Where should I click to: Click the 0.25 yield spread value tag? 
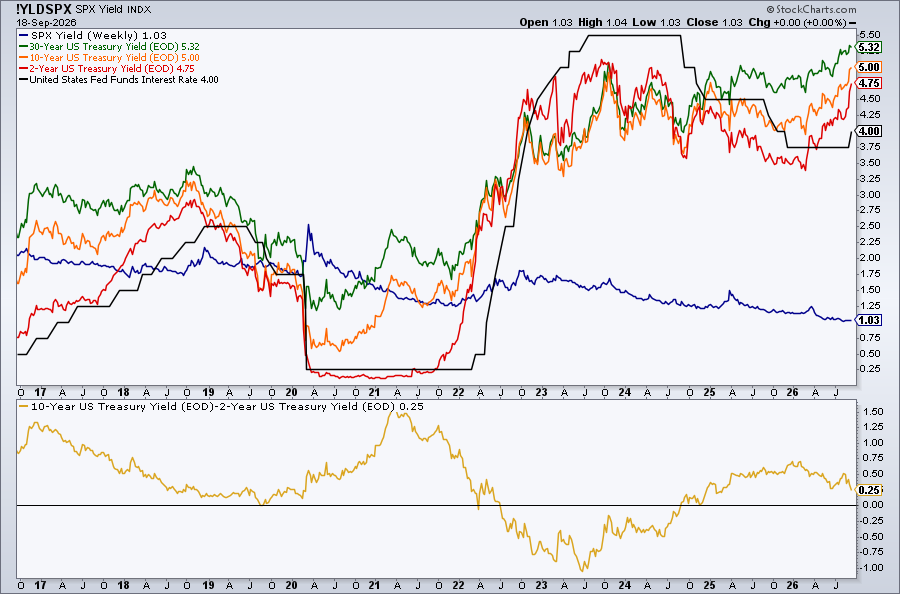pyautogui.click(x=868, y=490)
